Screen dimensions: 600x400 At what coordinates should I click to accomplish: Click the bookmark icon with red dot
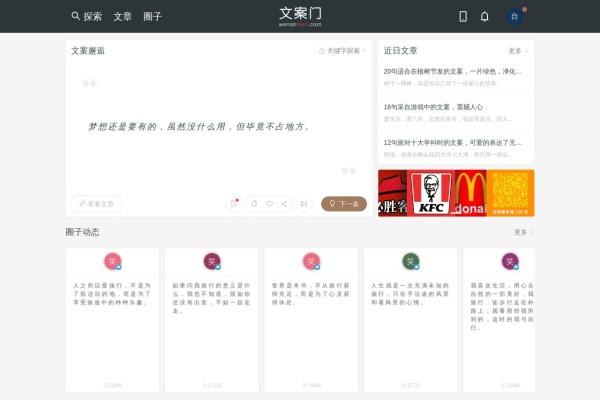click(234, 204)
